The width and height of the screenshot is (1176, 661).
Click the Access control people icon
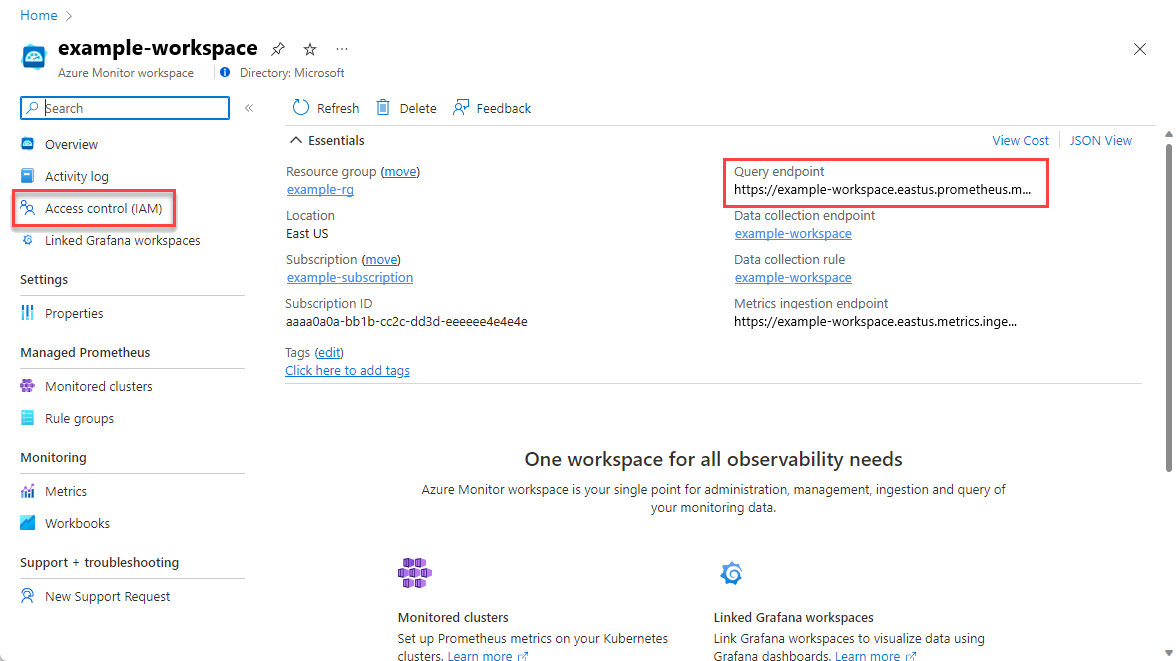click(x=28, y=208)
